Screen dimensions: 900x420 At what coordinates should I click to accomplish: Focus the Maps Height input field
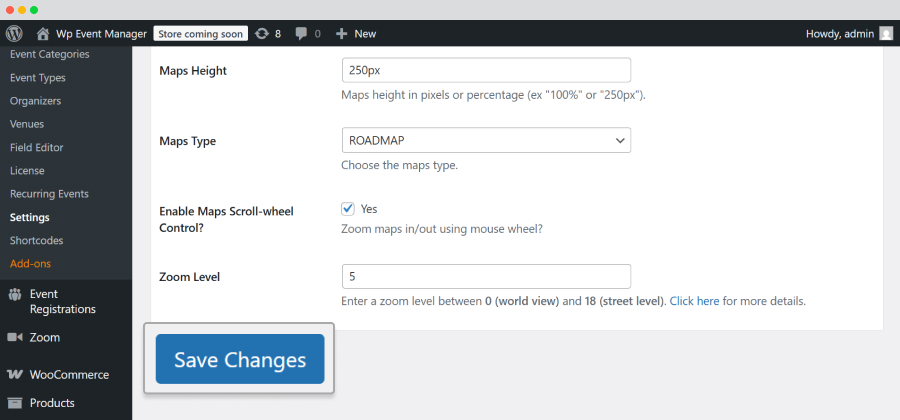click(486, 70)
